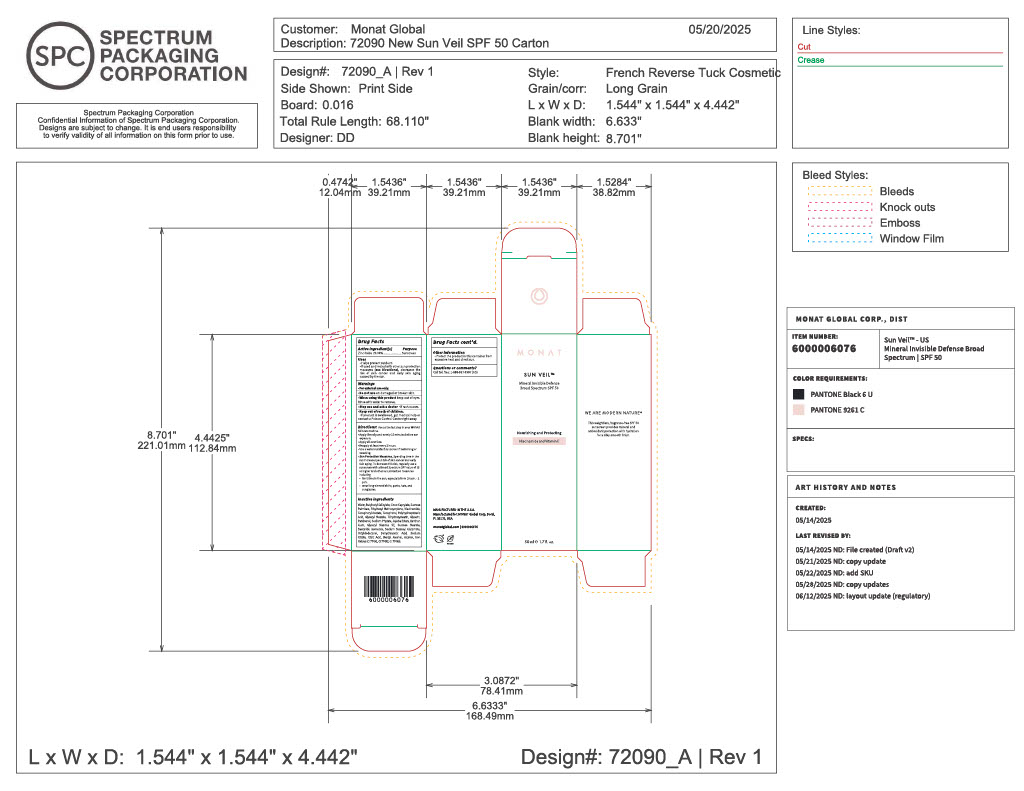Select the PANTONE 9261 C swatch
Image resolution: width=1024 pixels, height=791 pixels.
(798, 411)
